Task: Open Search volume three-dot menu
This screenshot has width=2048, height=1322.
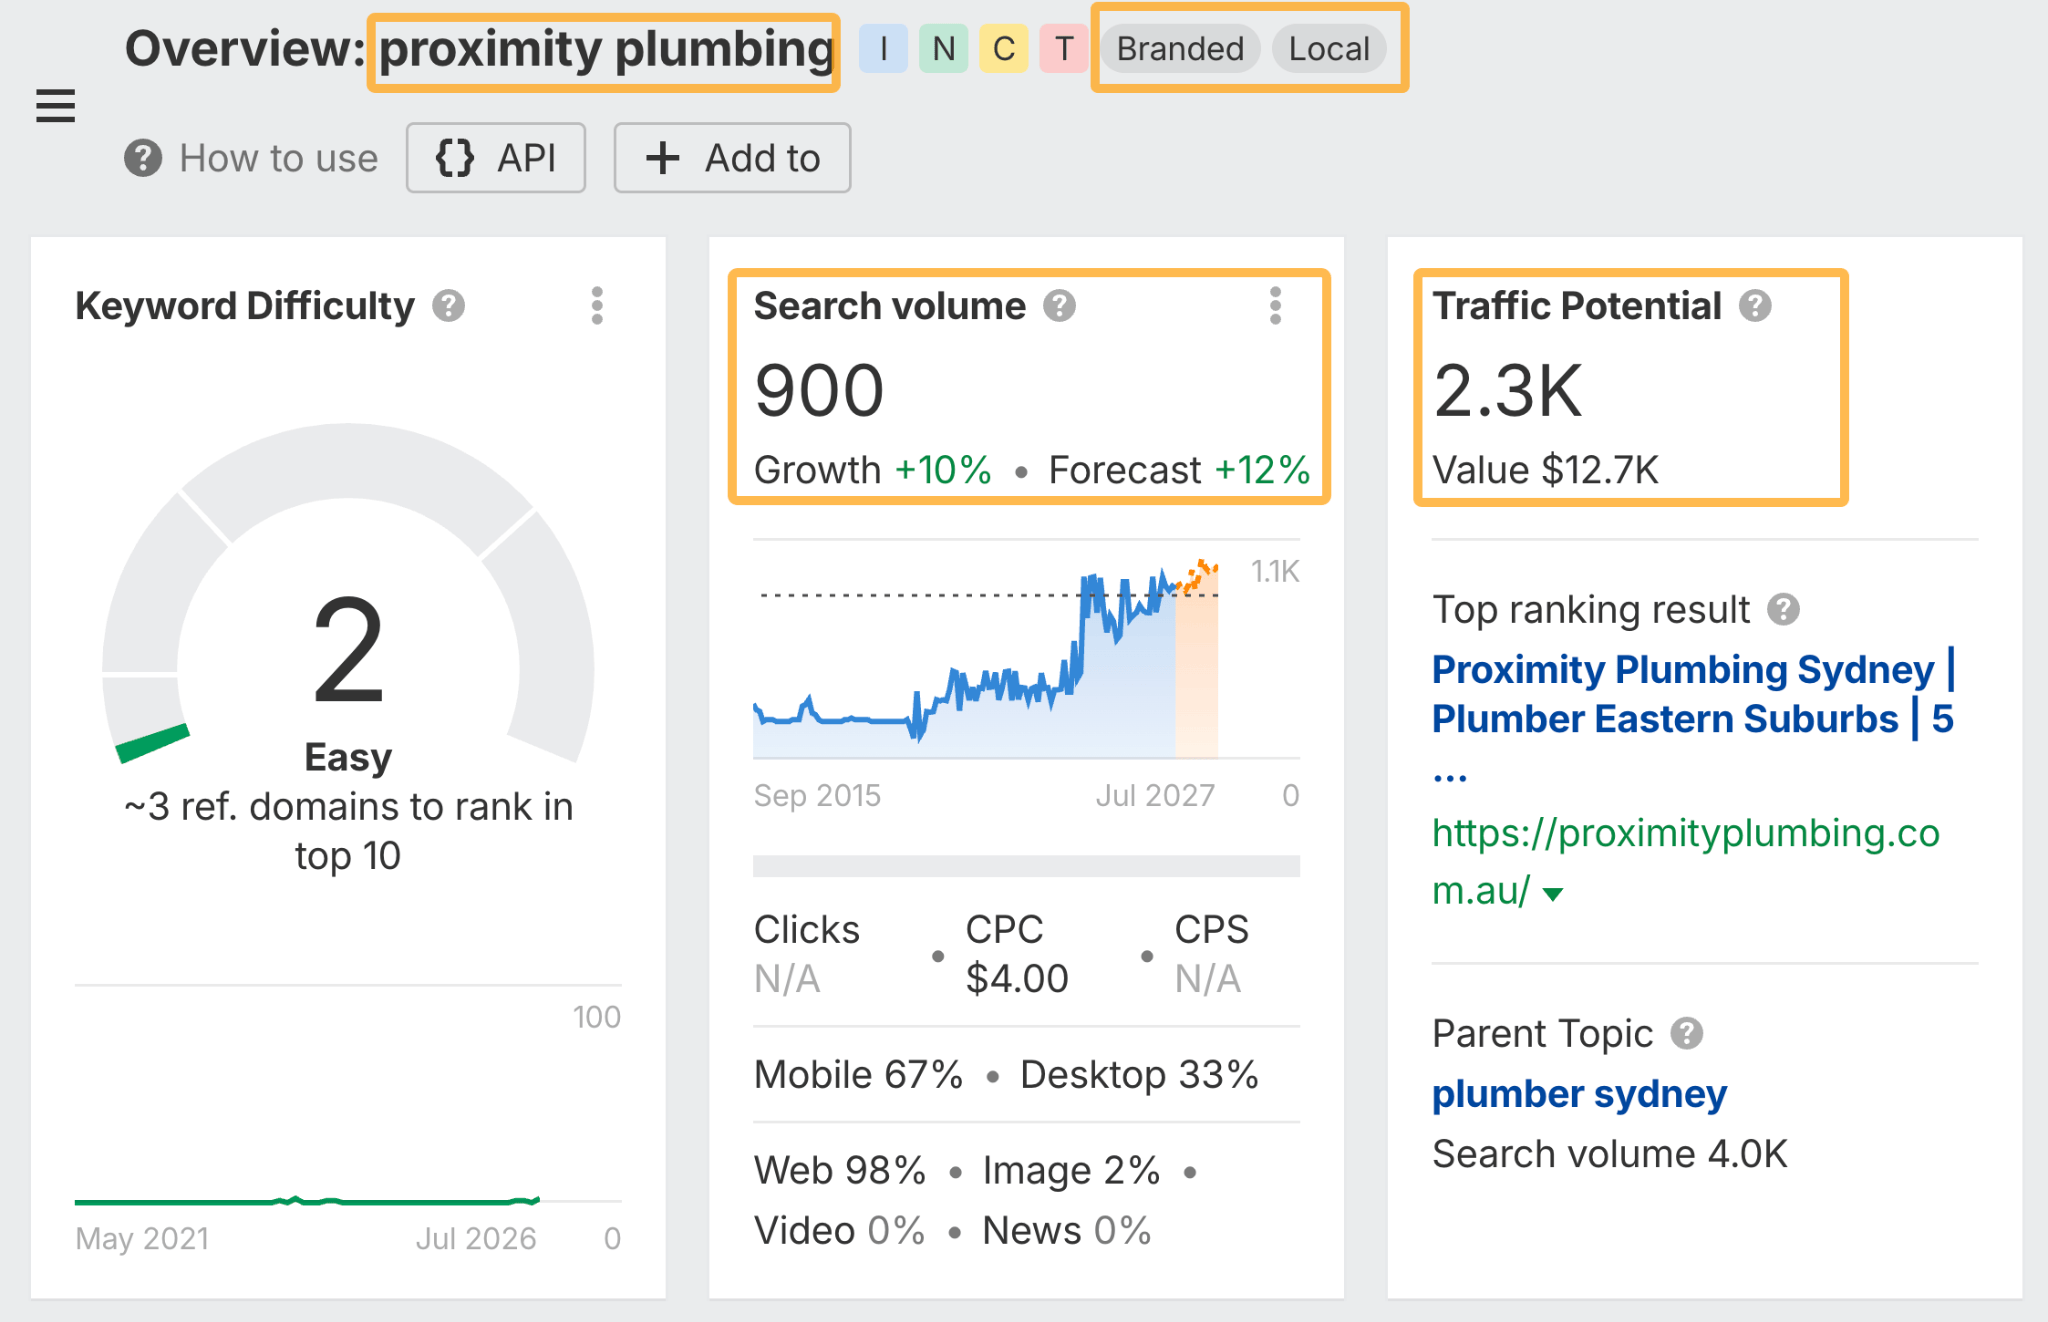Action: click(1275, 306)
